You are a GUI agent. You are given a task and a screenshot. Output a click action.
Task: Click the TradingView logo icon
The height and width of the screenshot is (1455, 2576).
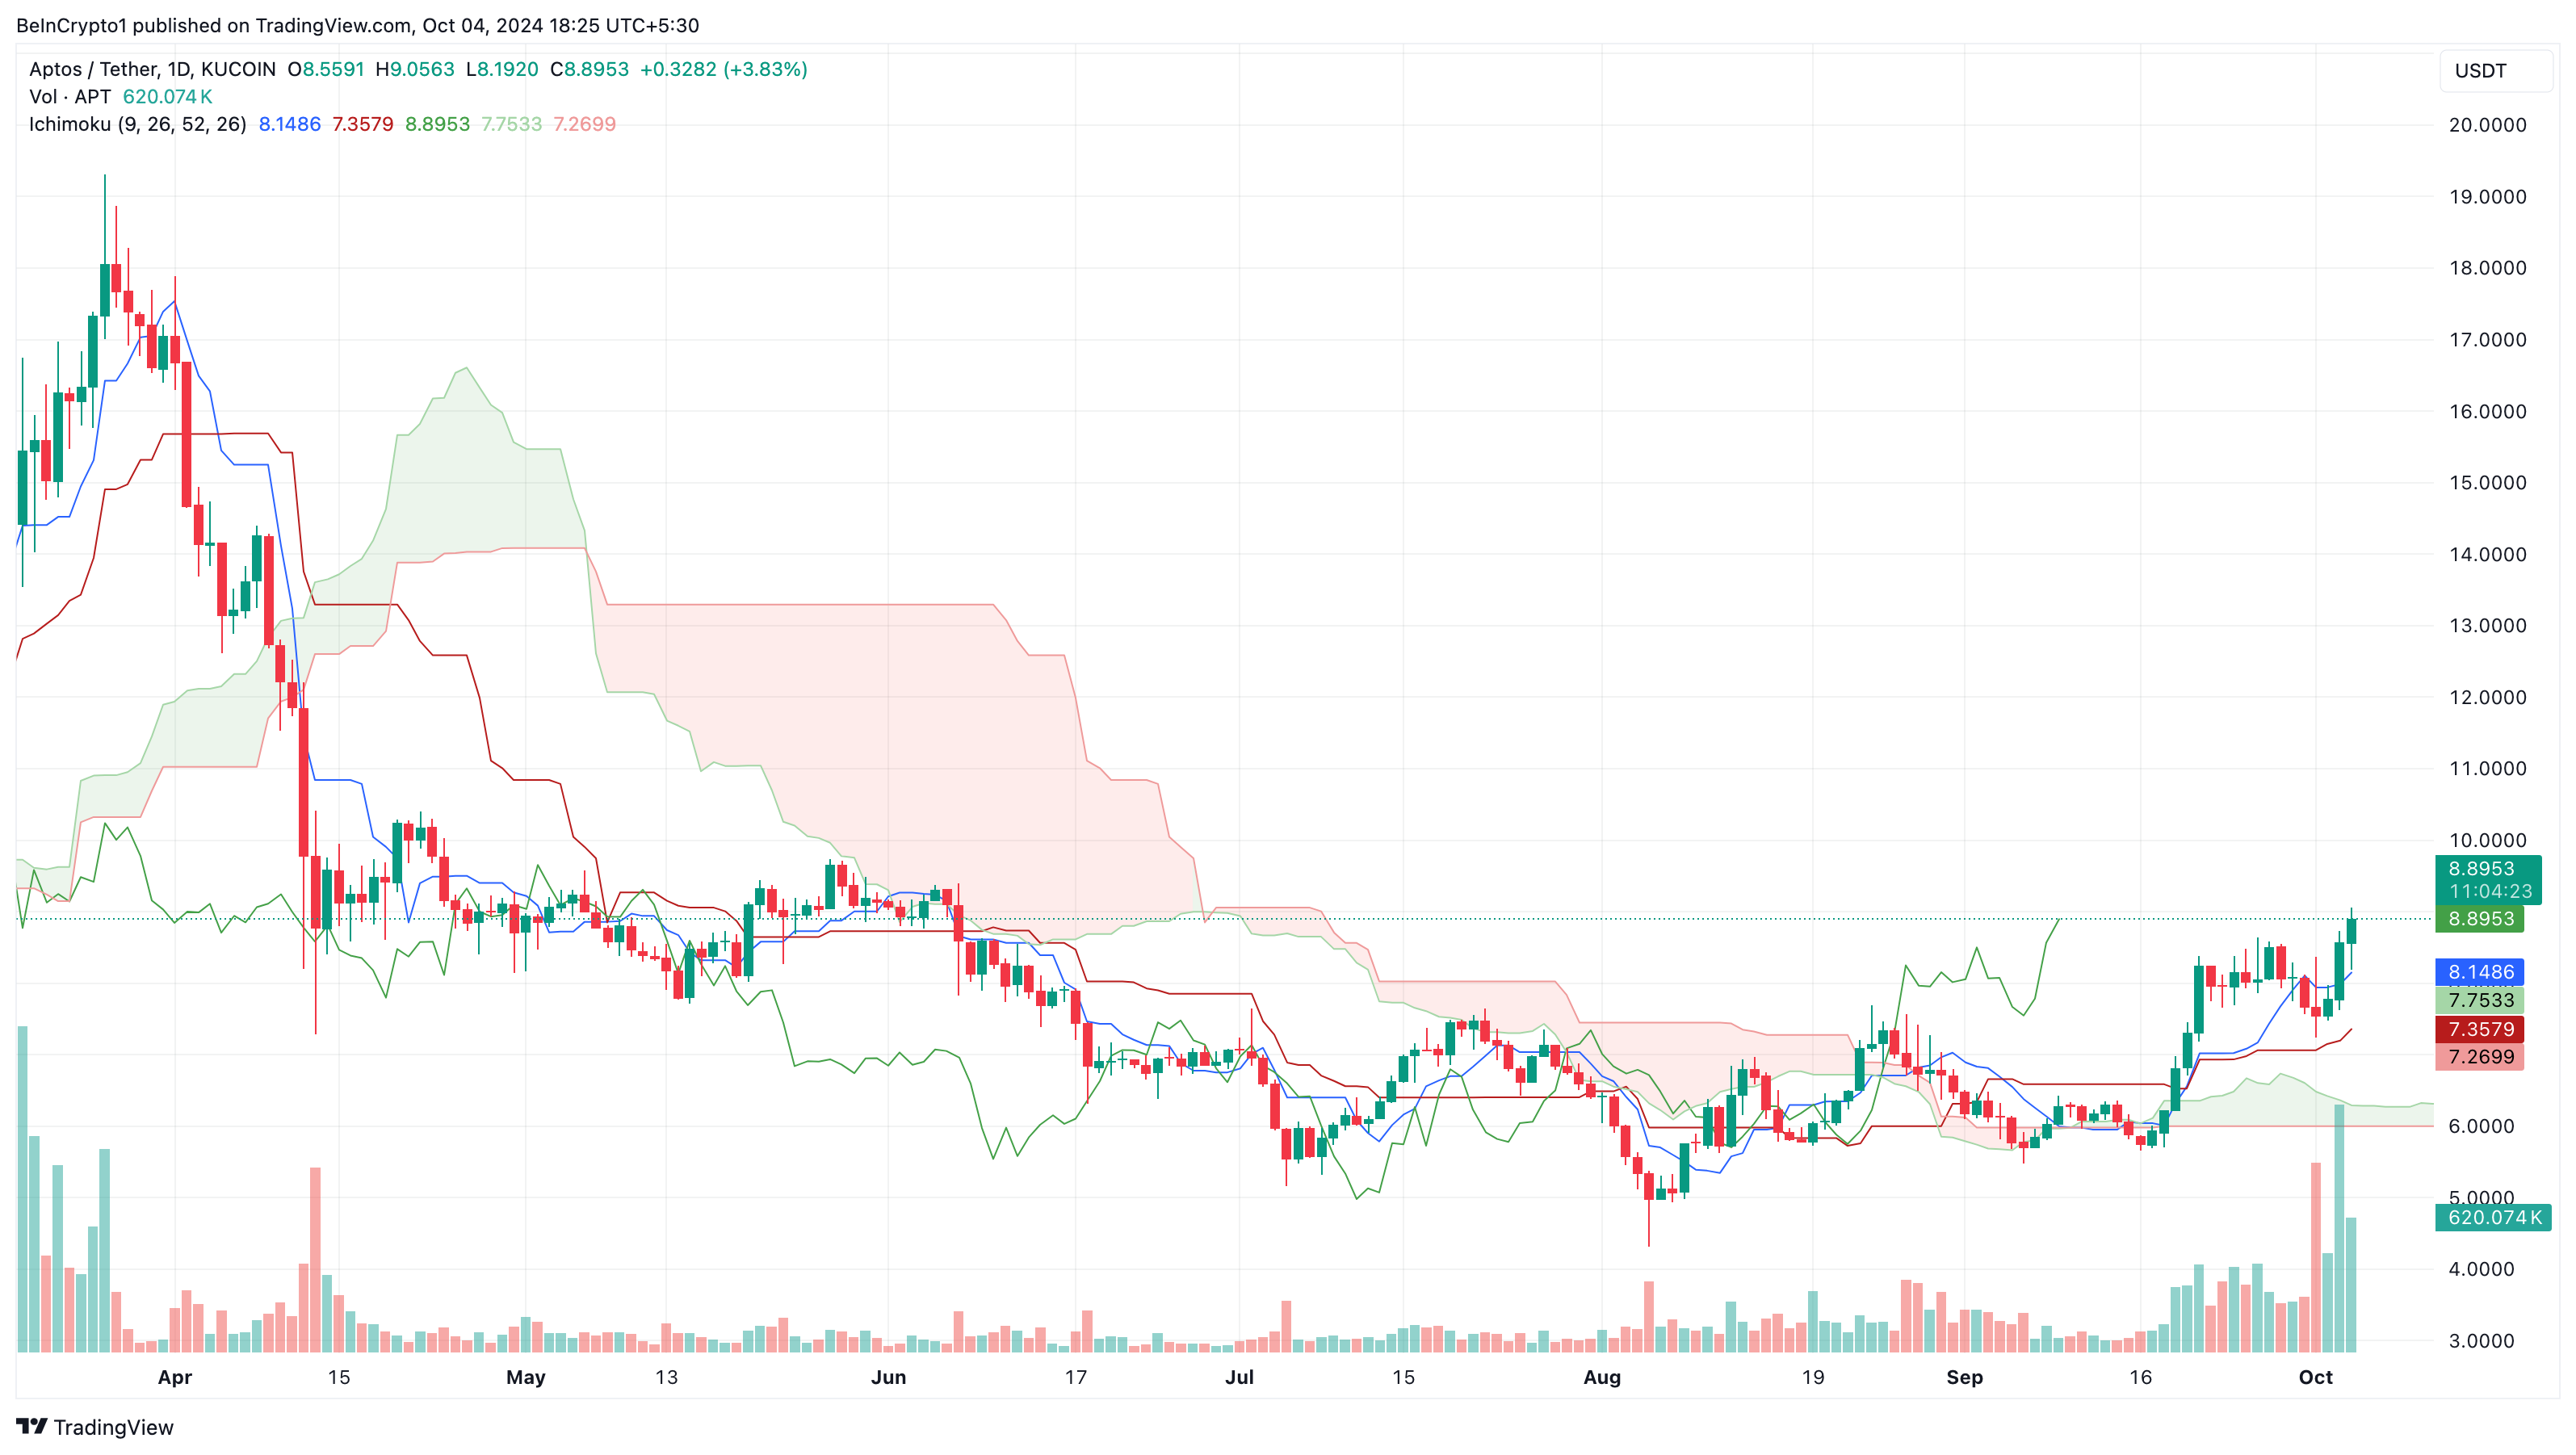pos(31,1426)
